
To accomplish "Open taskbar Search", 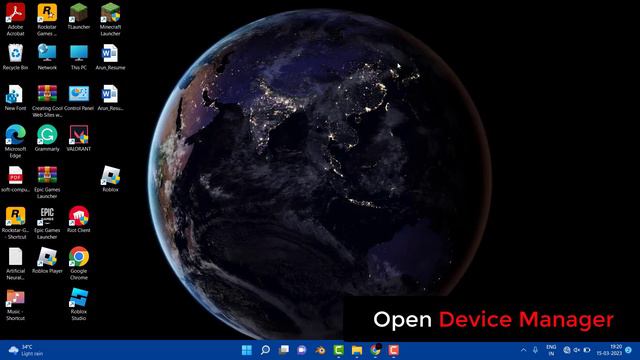I will pyautogui.click(x=265, y=350).
